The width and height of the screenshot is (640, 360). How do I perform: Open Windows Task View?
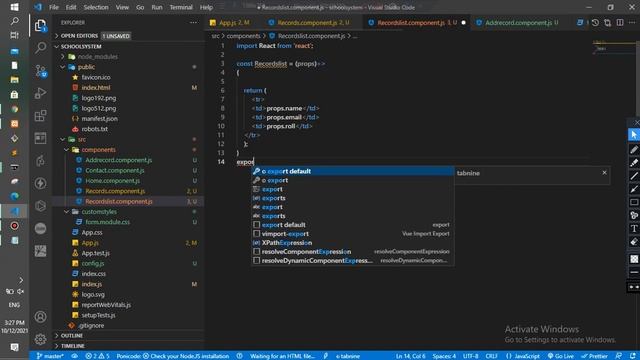point(14,36)
